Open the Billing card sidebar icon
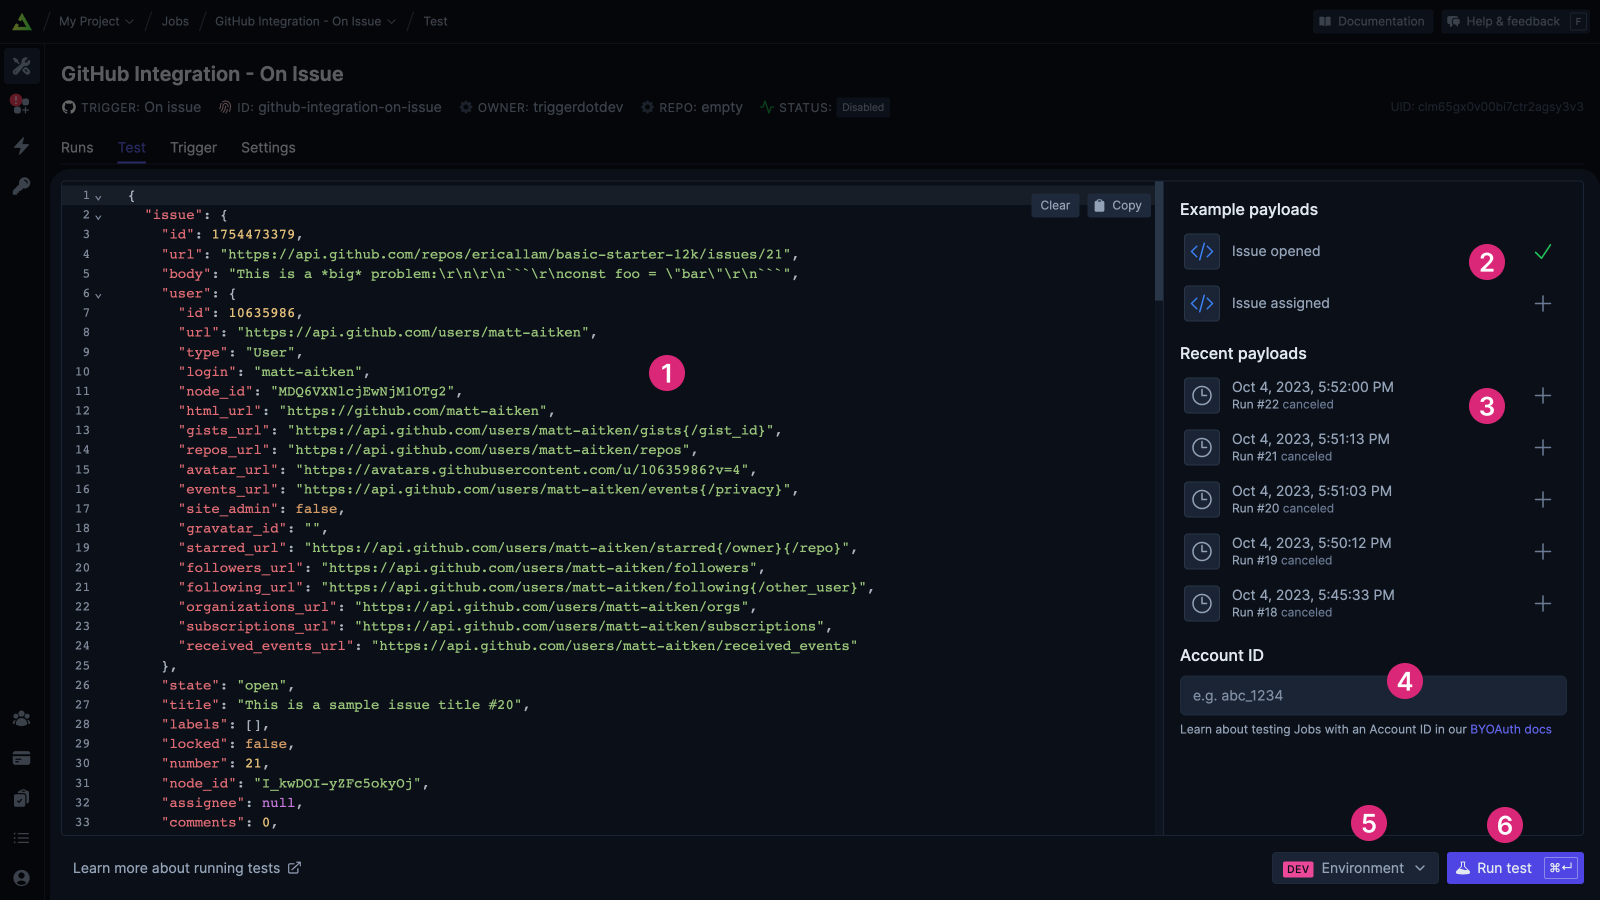 pos(21,758)
